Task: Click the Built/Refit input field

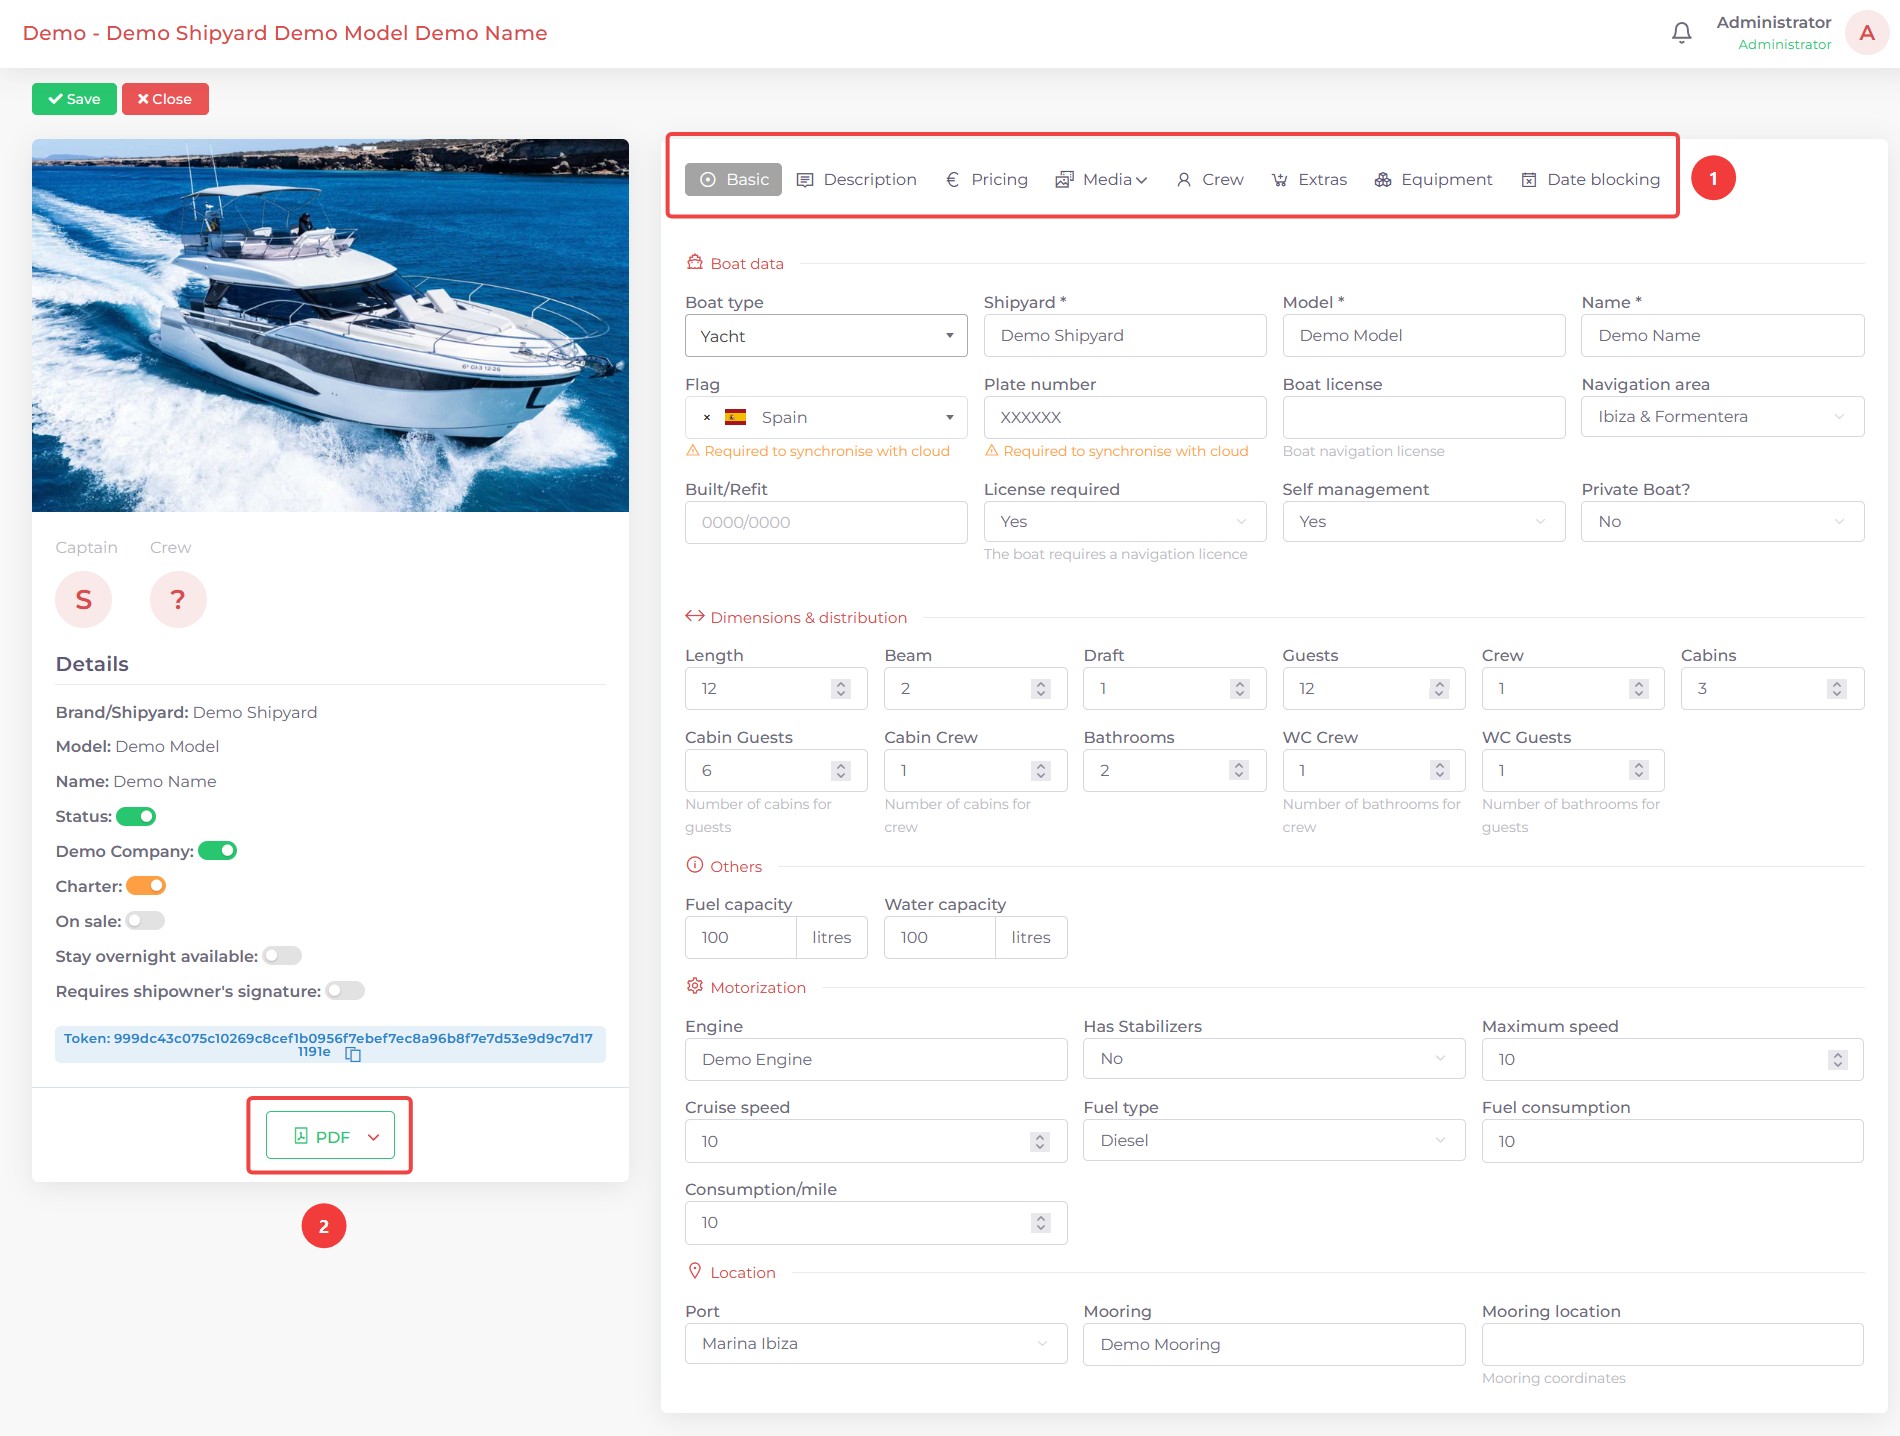Action: point(826,522)
